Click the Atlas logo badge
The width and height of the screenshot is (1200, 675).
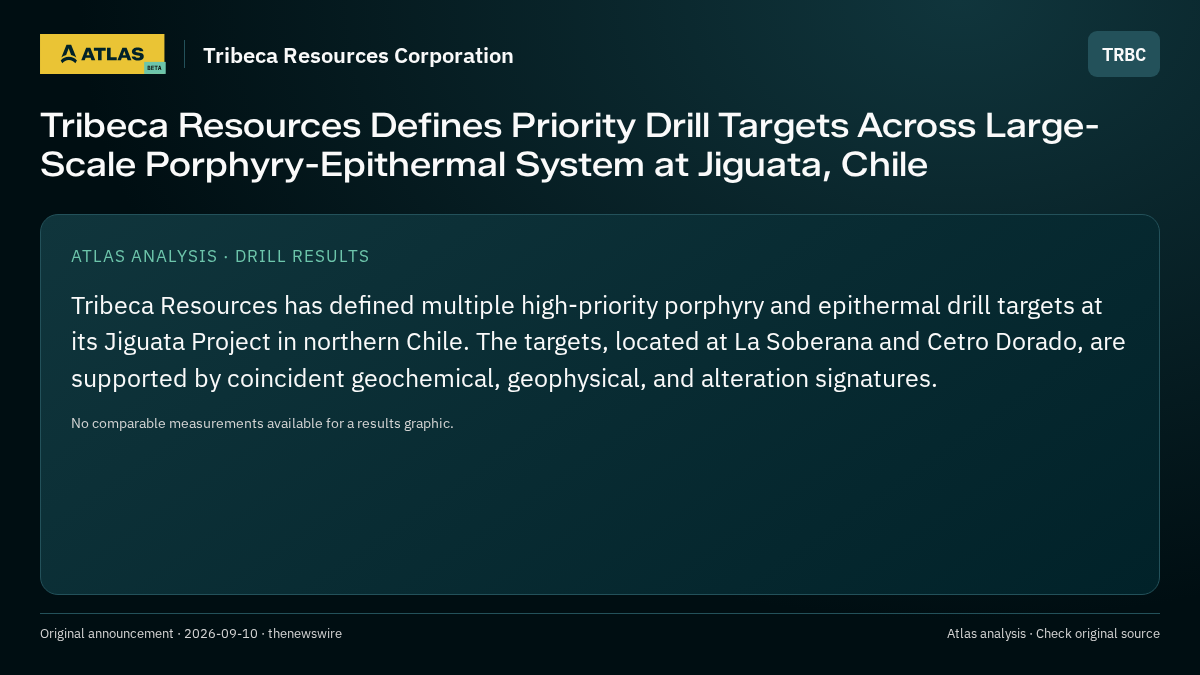pos(102,54)
